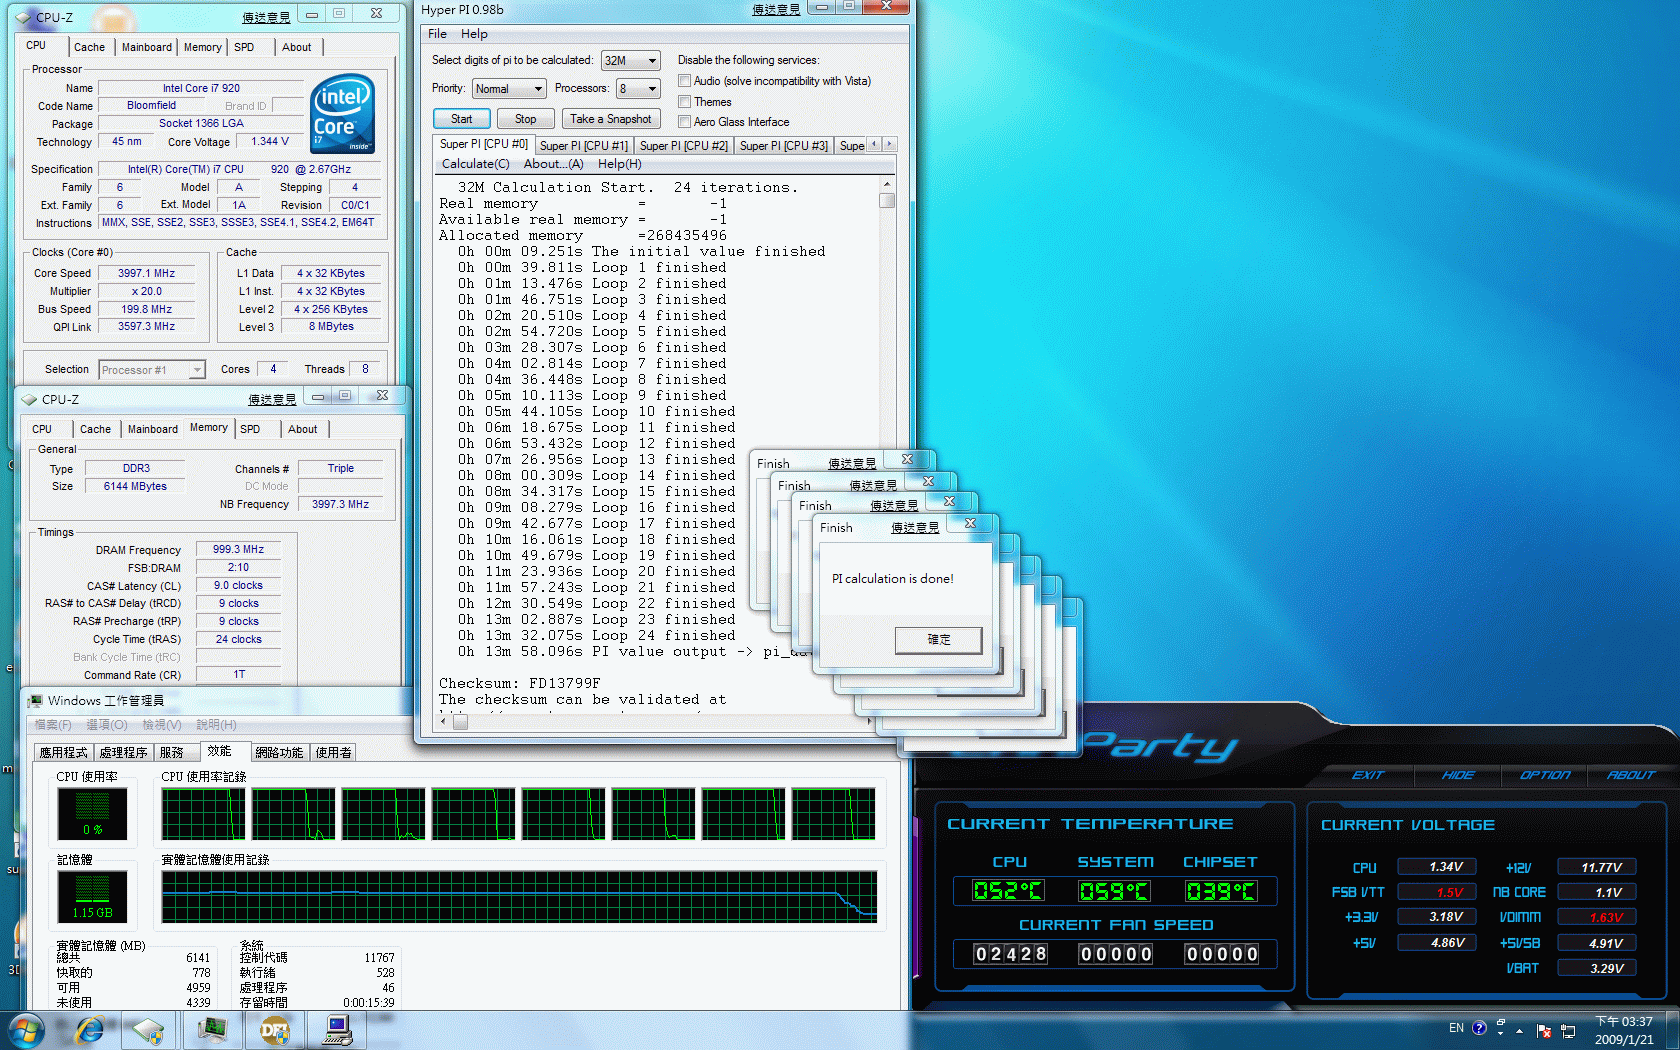Switch to Super PI [CPU #2] tab

tap(684, 146)
